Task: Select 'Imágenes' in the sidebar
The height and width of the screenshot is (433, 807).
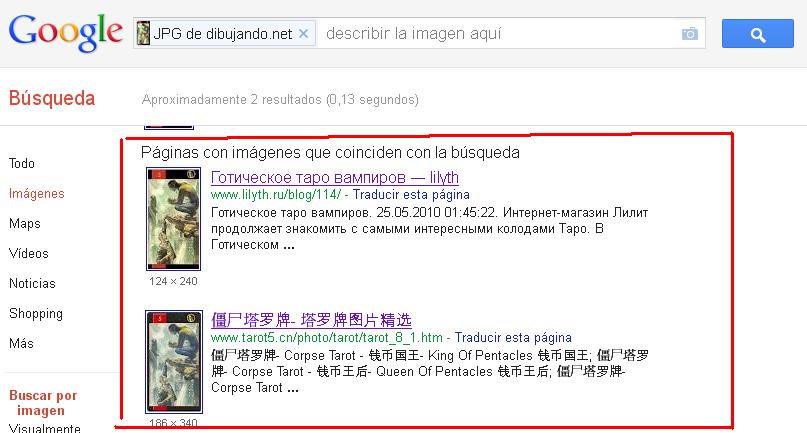Action: [37, 194]
